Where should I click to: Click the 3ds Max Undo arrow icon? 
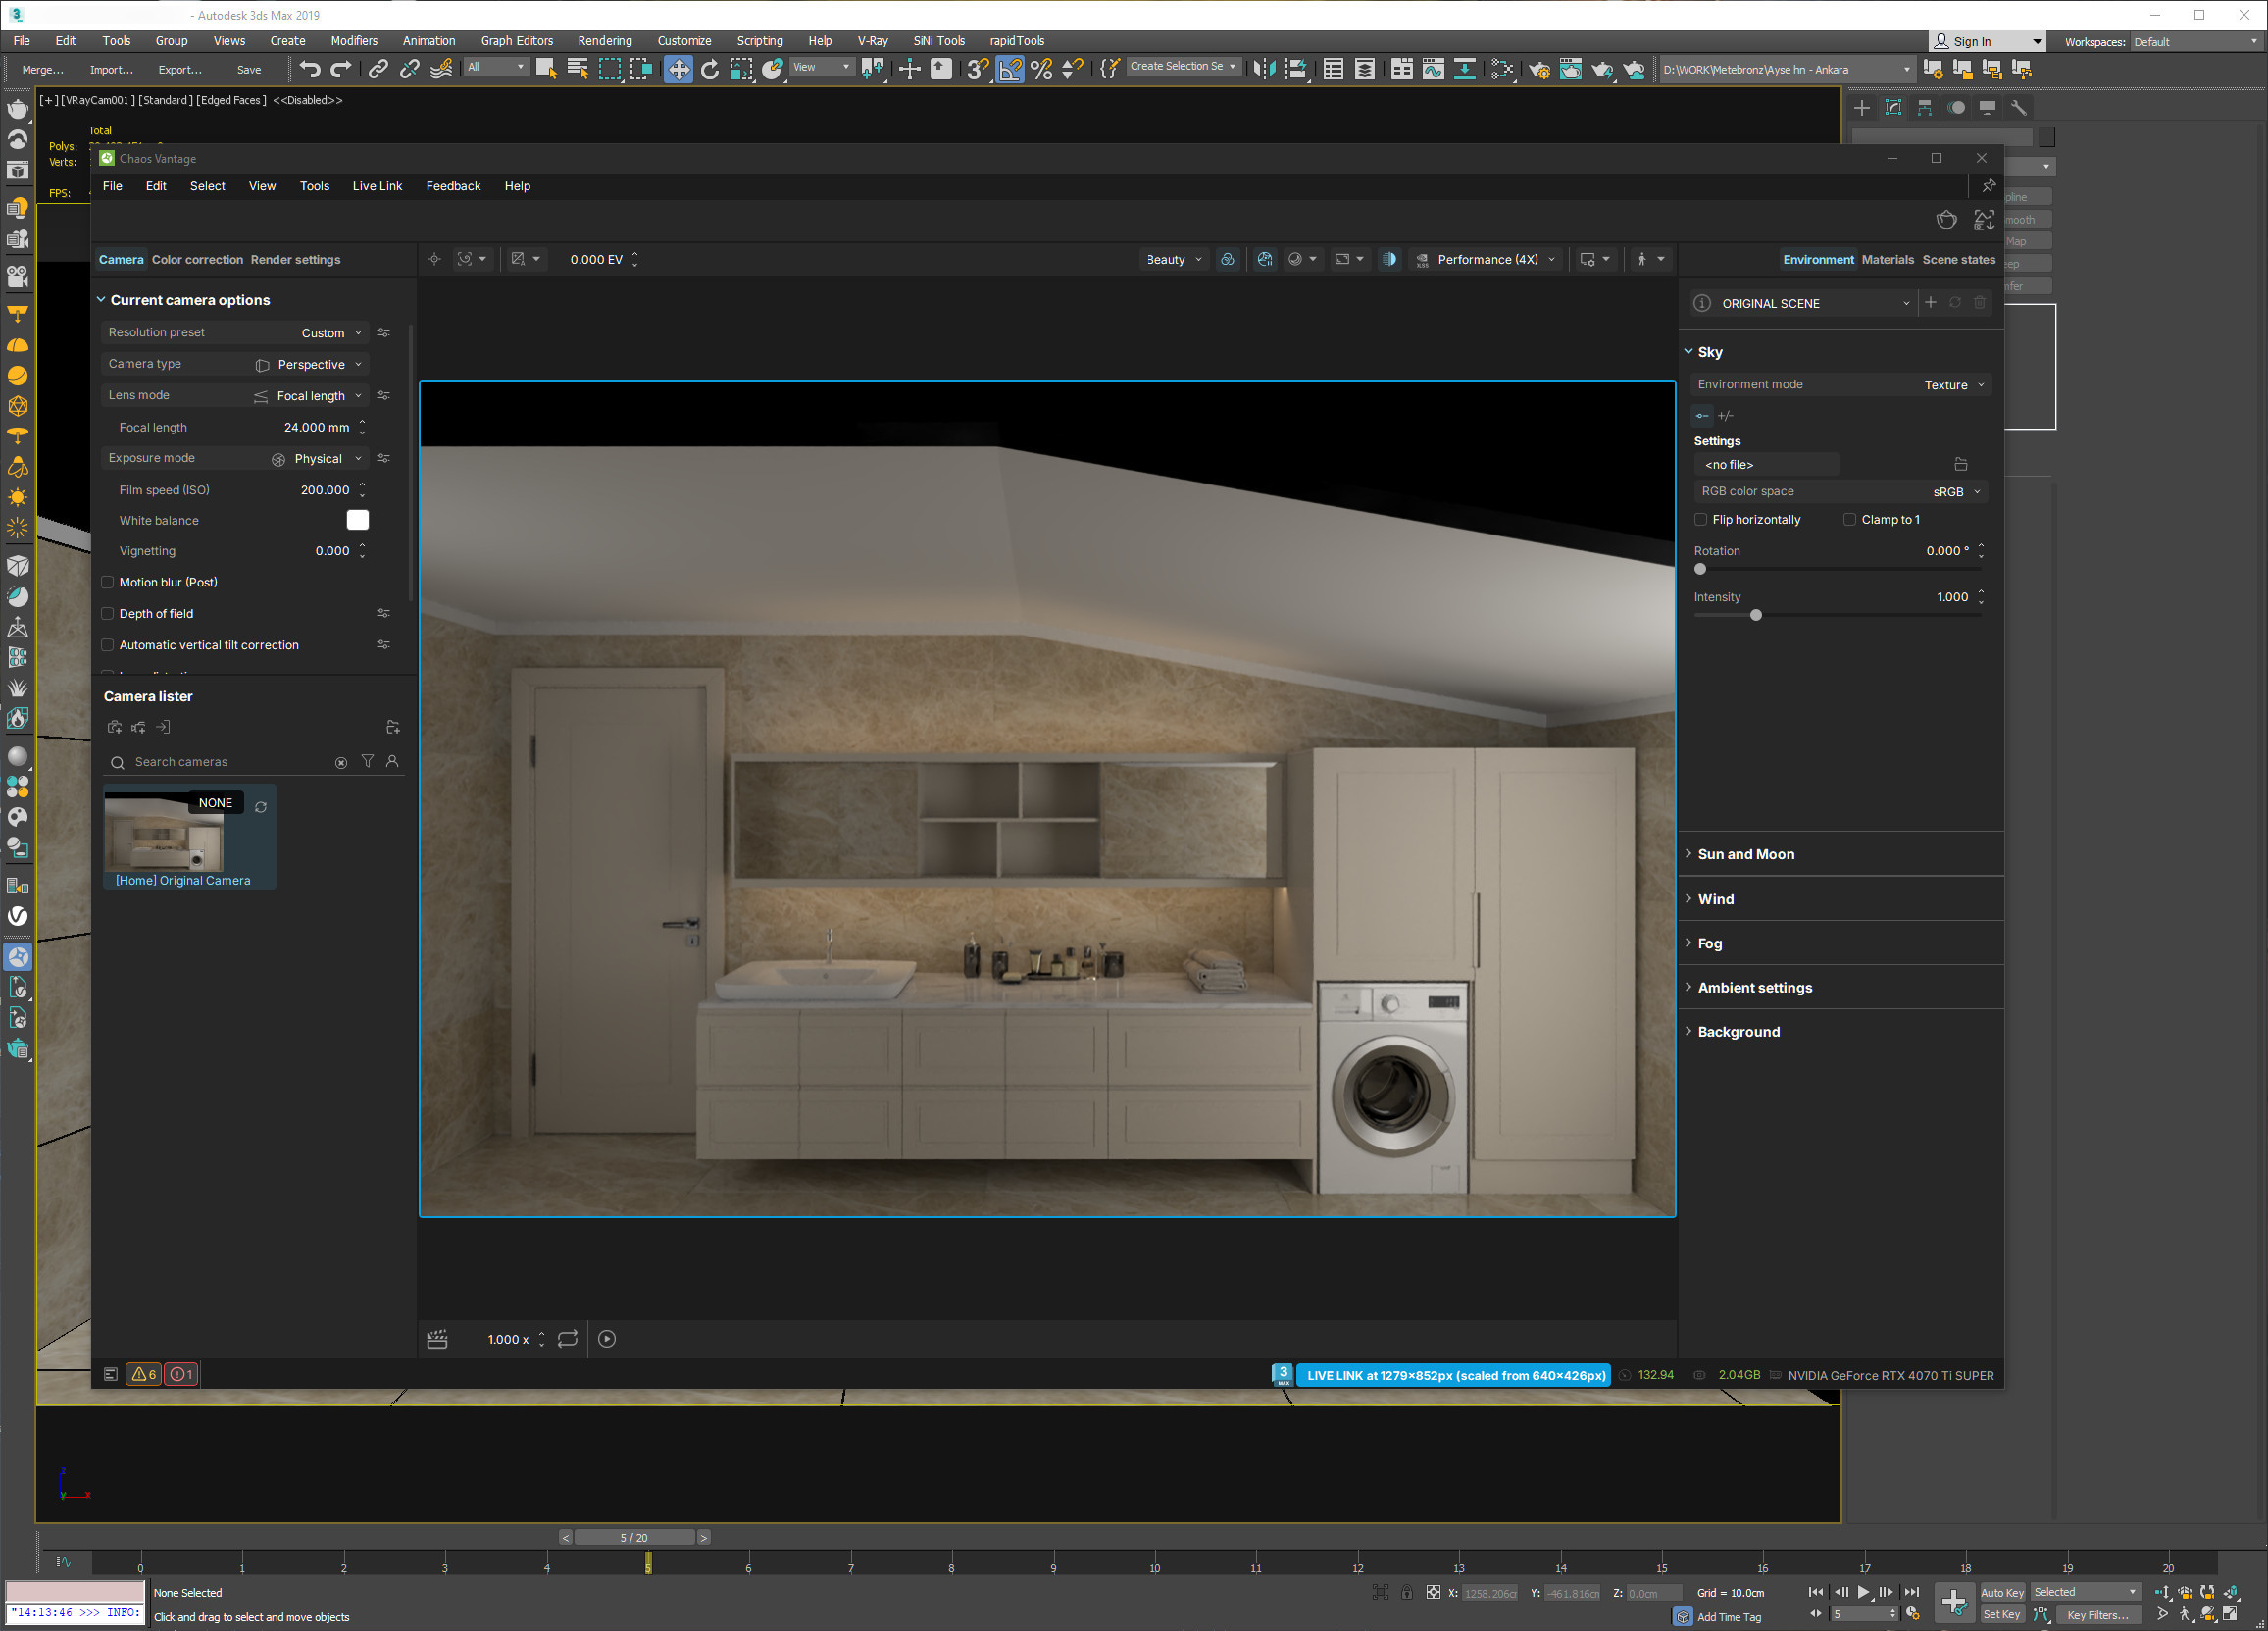pos(309,69)
